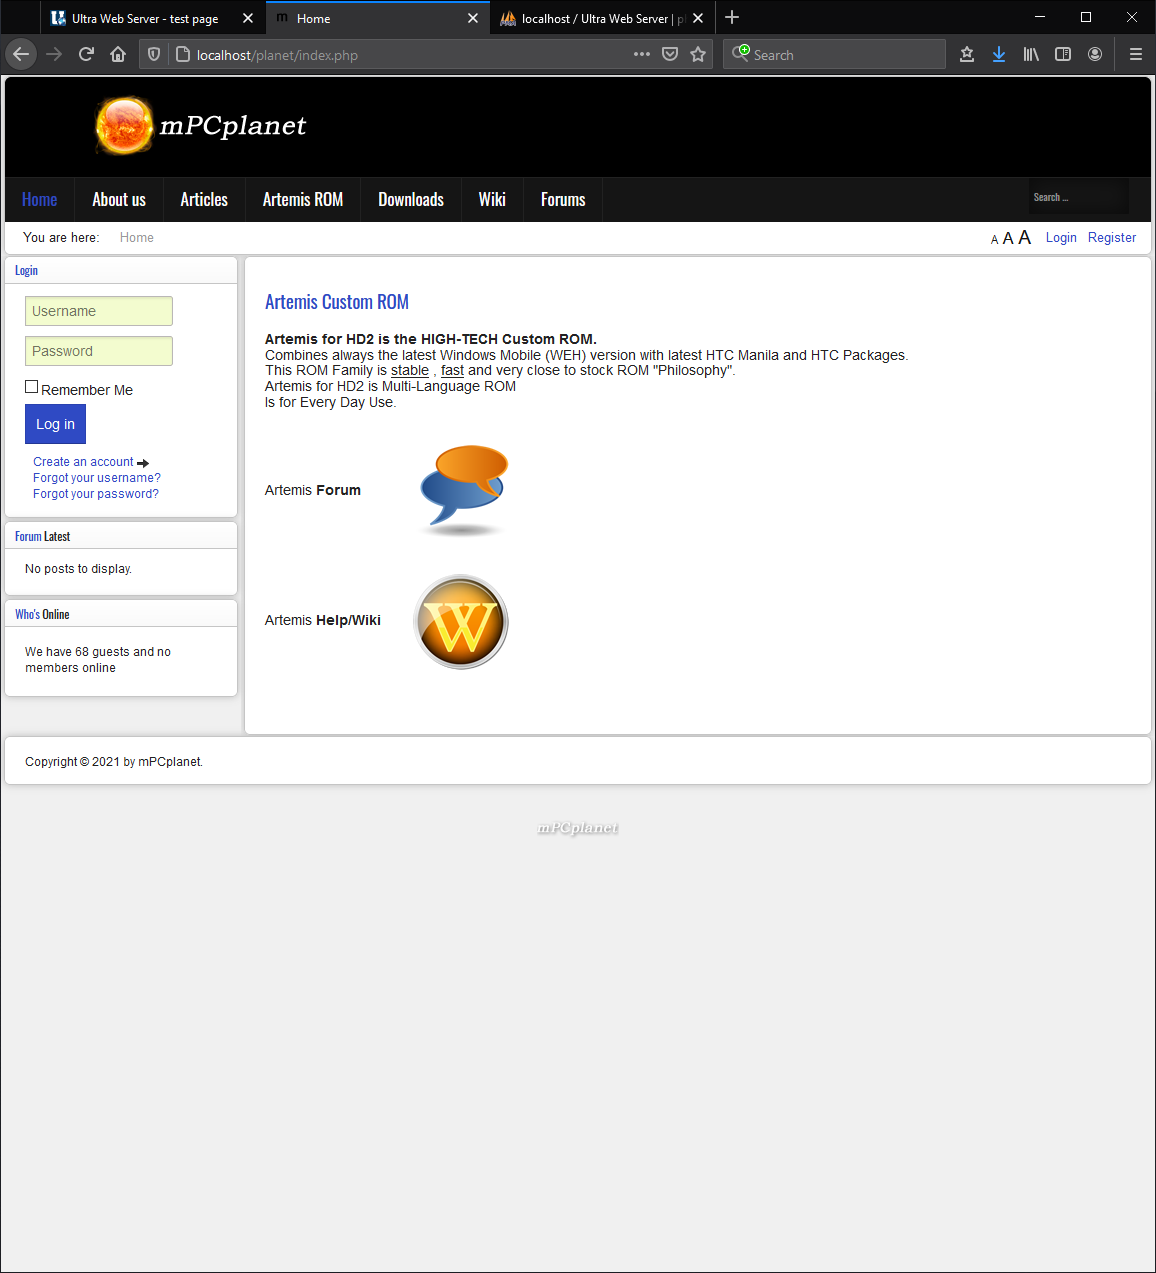The height and width of the screenshot is (1273, 1156).
Task: Show tracking protection shield info
Action: click(154, 55)
